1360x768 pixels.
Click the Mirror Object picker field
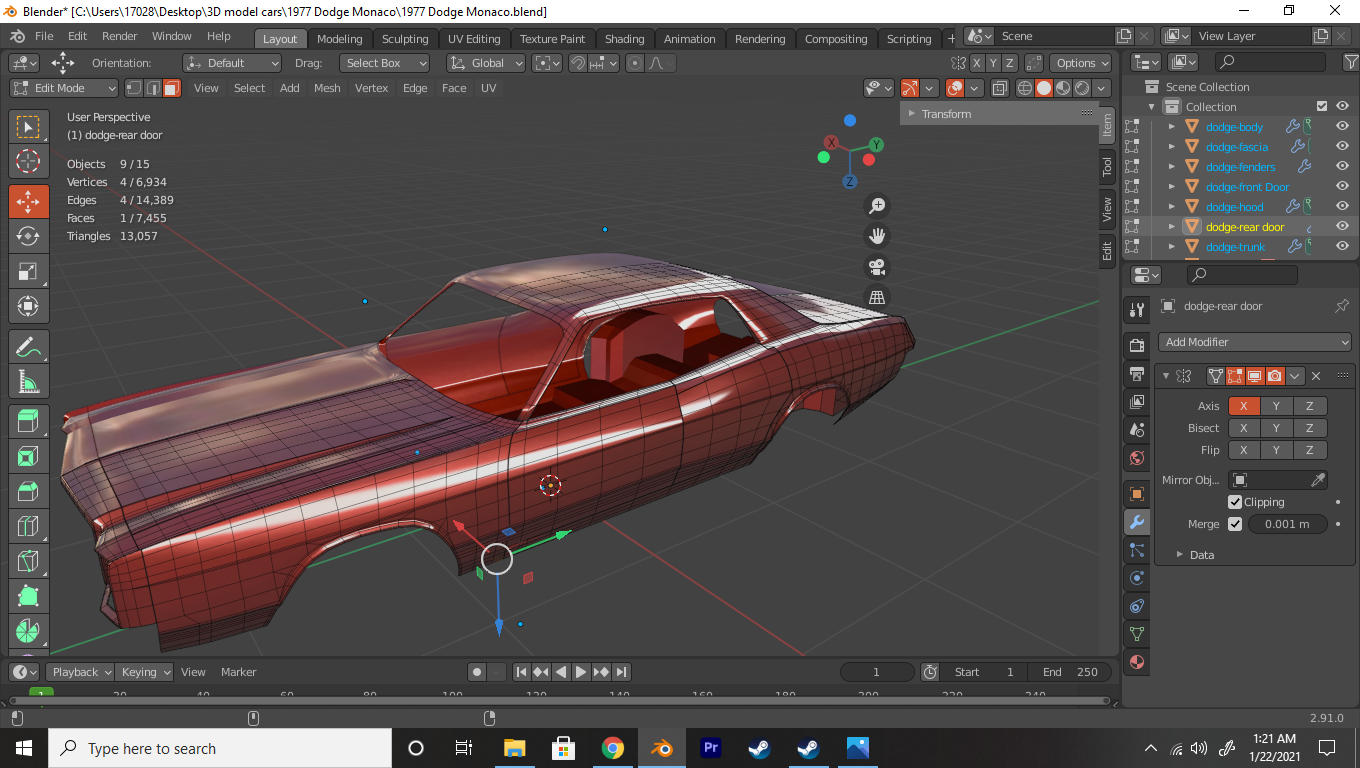click(x=1278, y=480)
